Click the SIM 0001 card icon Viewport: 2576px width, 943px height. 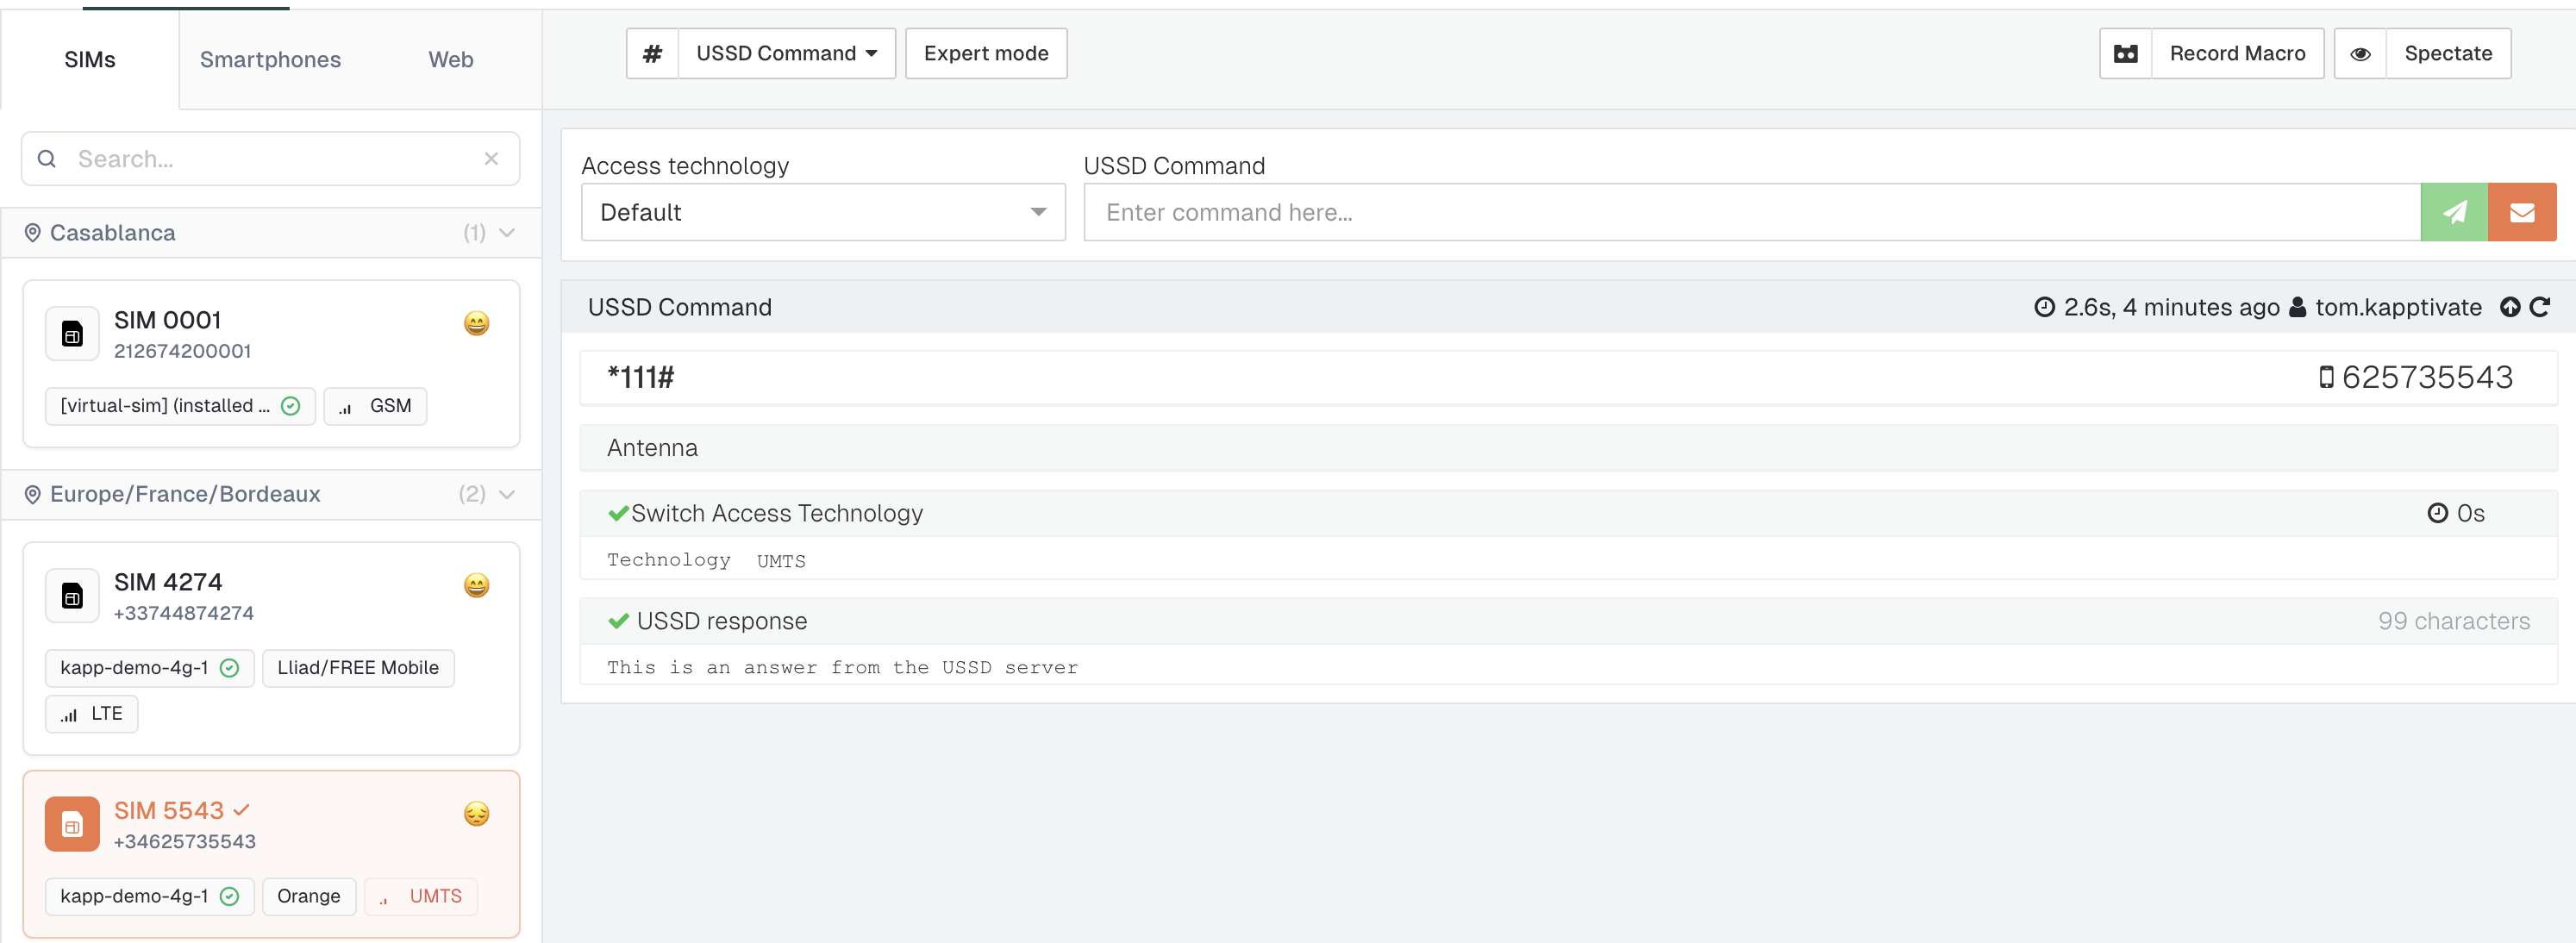pyautogui.click(x=72, y=334)
